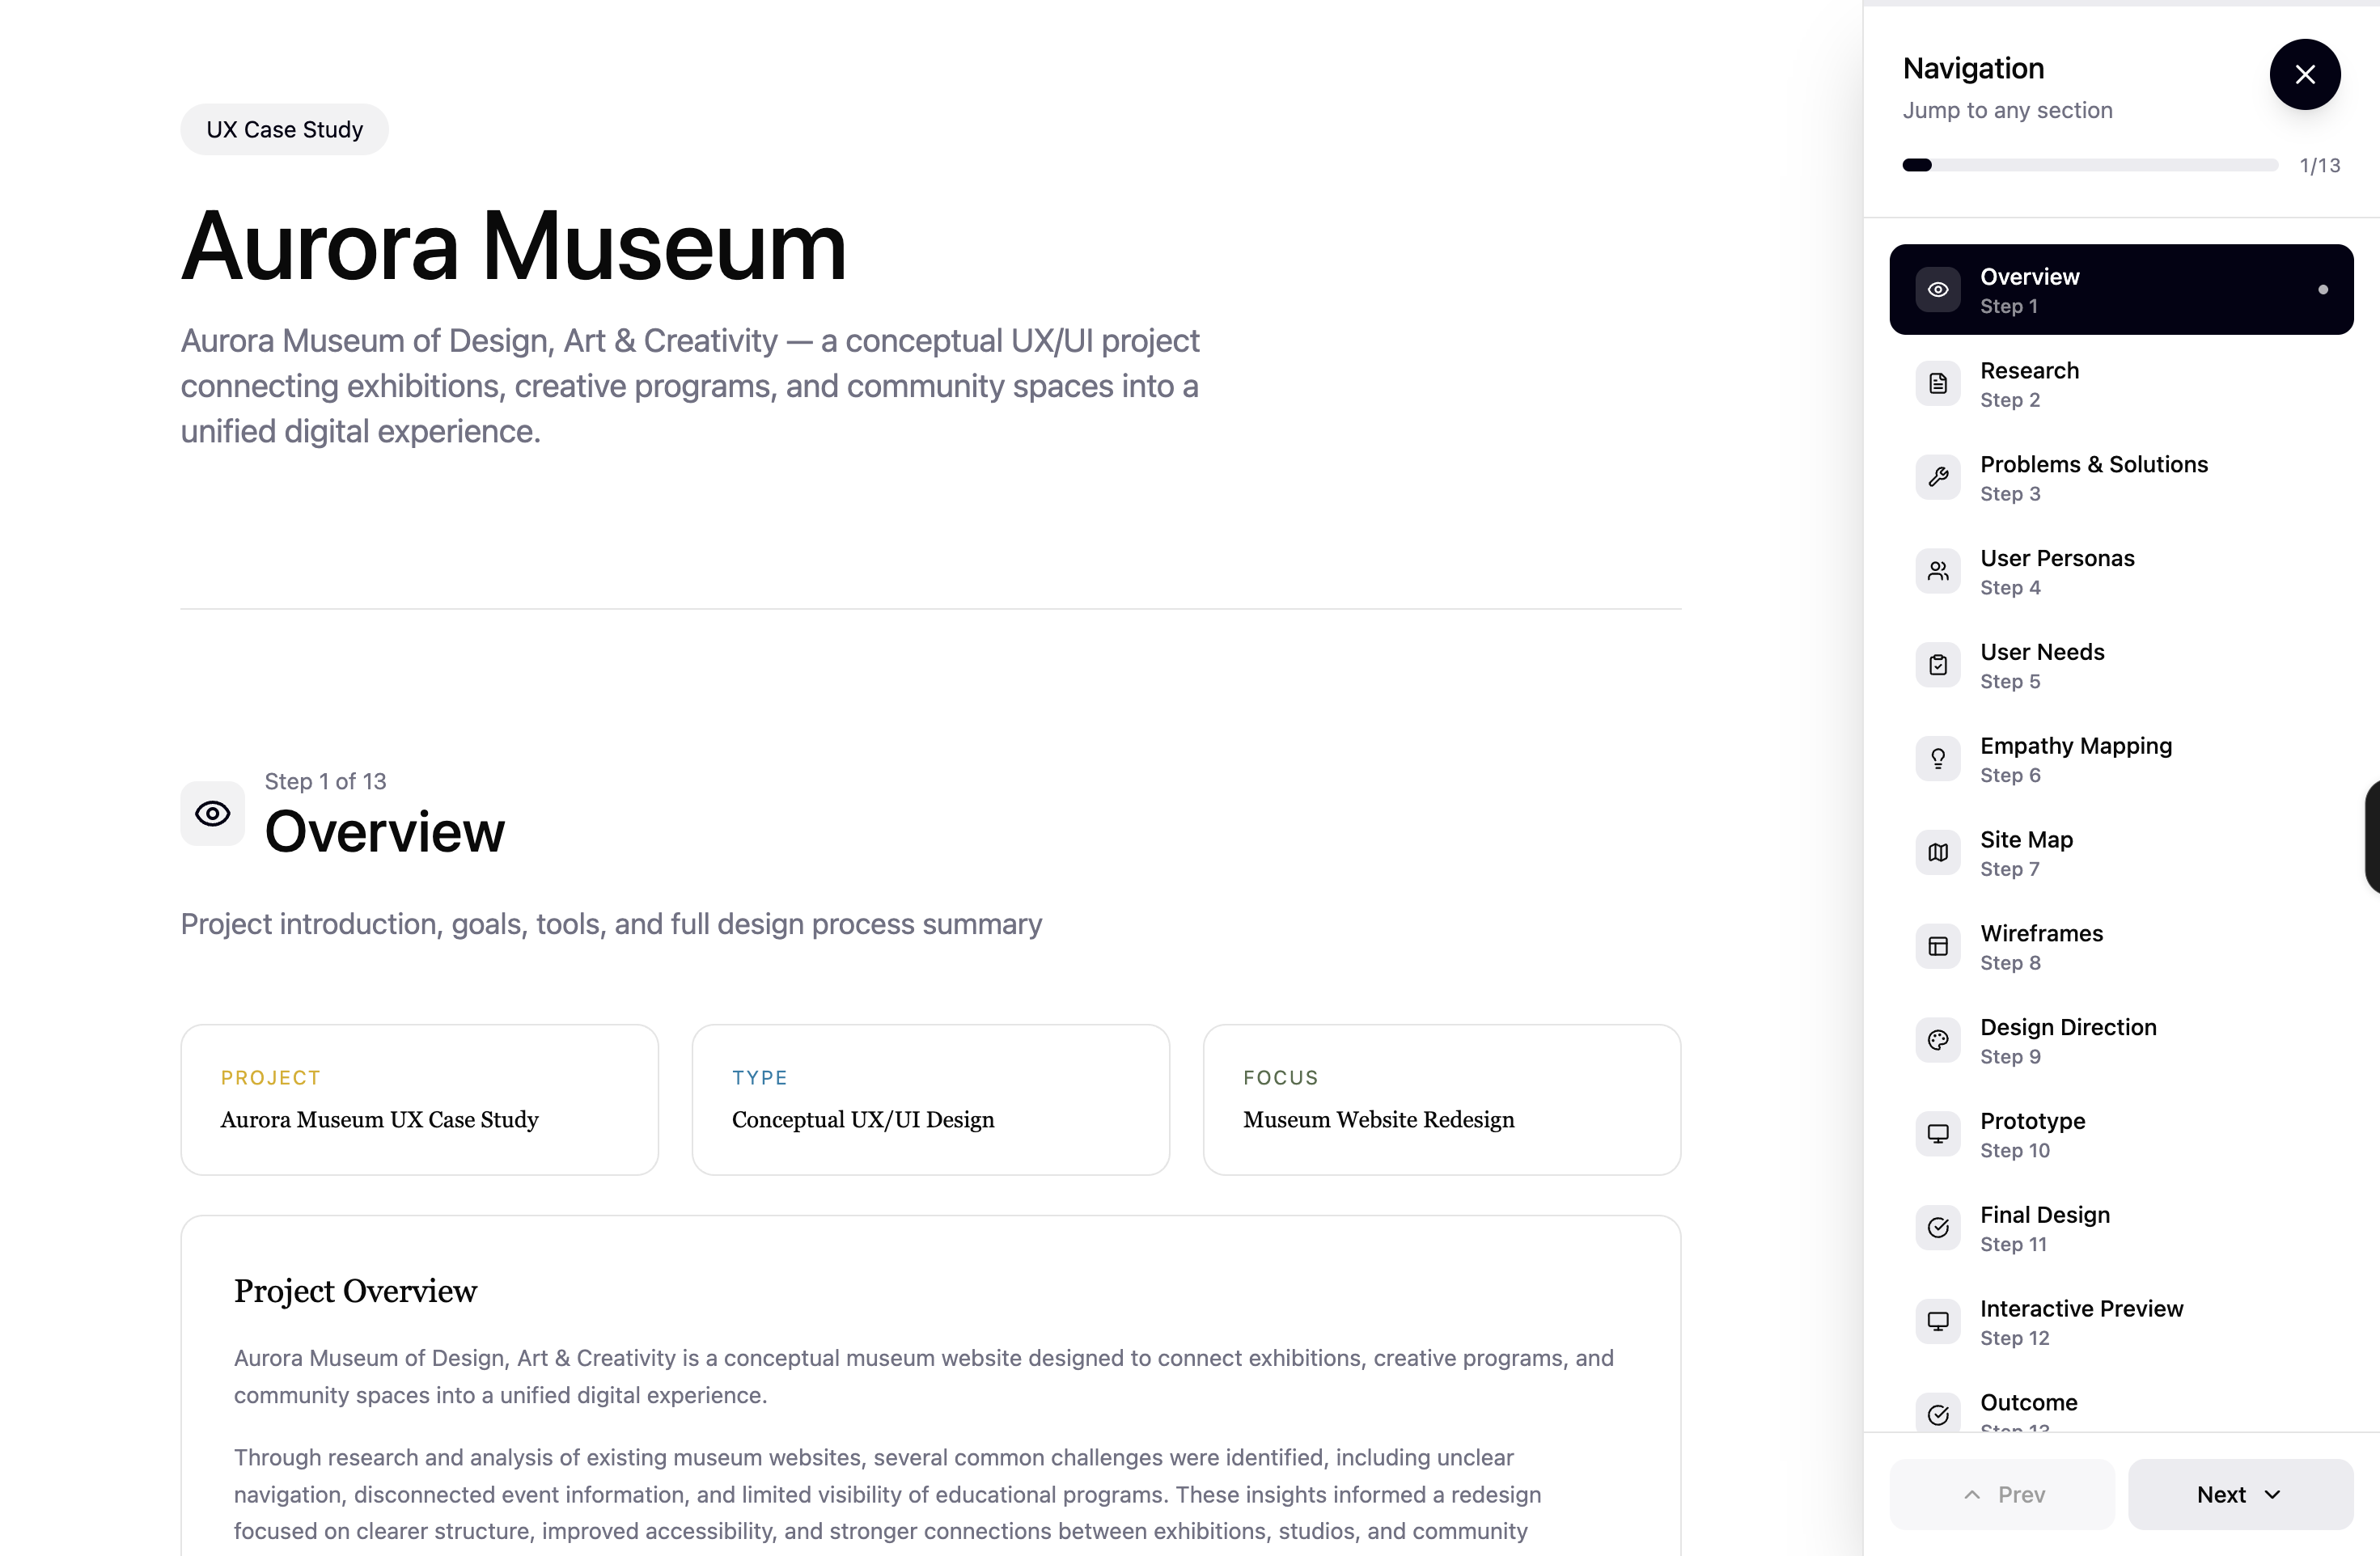
Task: Select the document icon beside Research
Action: [x=1938, y=383]
